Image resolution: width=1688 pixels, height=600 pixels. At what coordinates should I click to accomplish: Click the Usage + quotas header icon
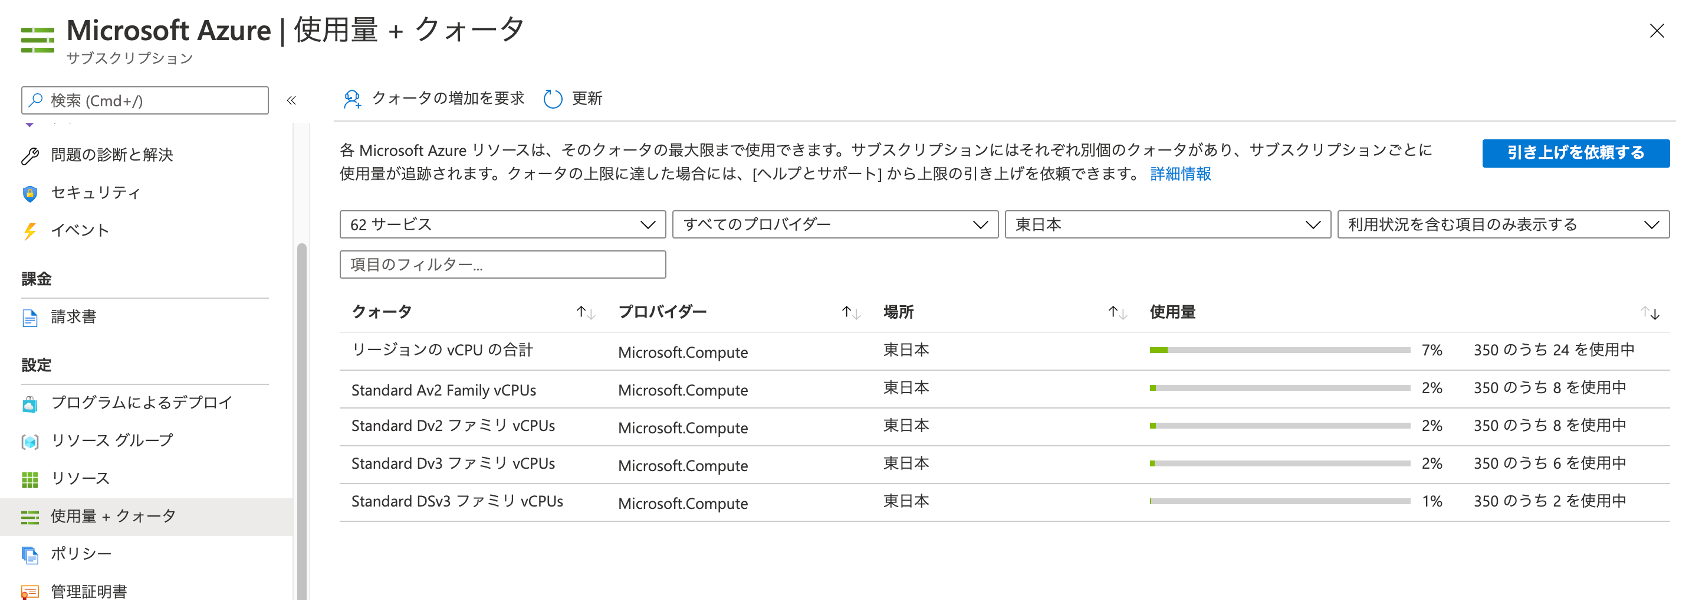(x=37, y=40)
